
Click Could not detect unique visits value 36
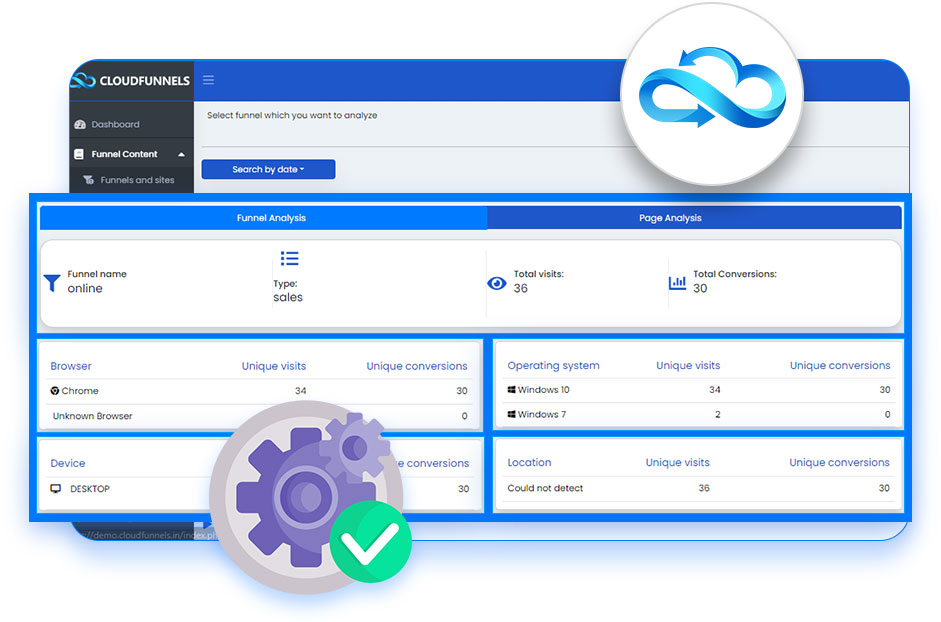point(704,489)
